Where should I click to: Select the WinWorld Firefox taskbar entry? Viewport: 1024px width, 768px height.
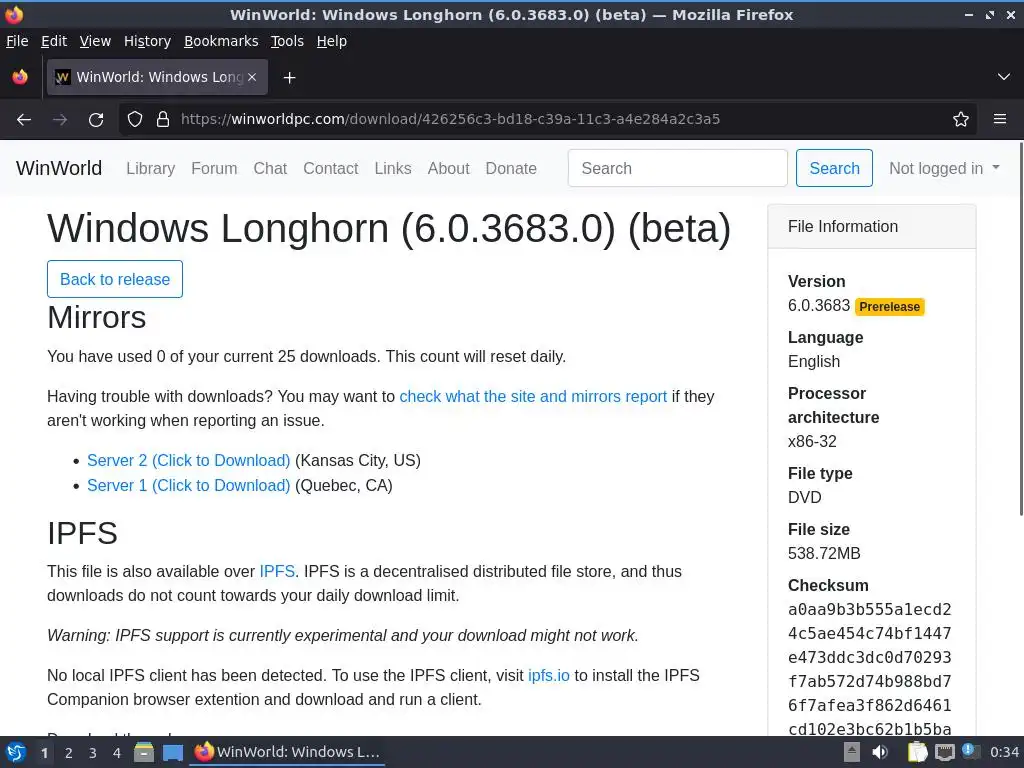click(287, 752)
